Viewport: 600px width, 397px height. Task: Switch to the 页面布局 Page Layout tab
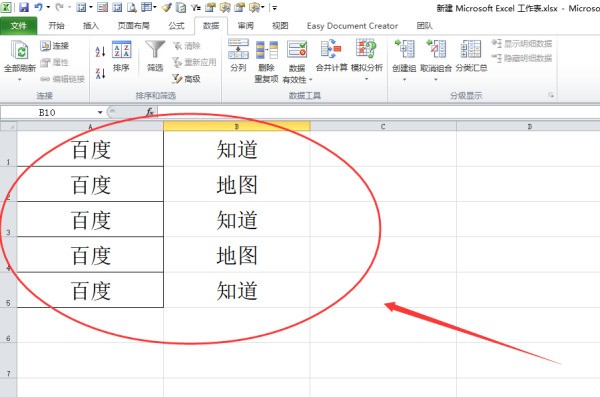pyautogui.click(x=134, y=26)
